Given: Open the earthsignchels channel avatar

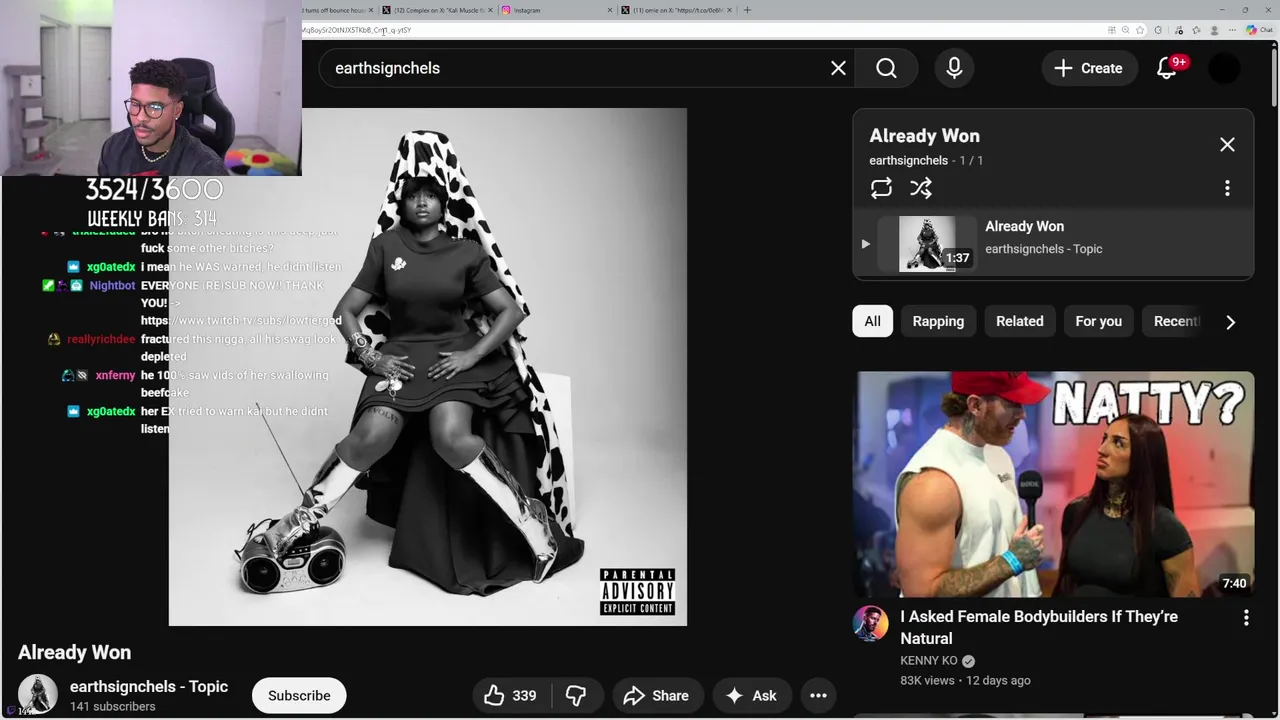Looking at the screenshot, I should [x=38, y=695].
